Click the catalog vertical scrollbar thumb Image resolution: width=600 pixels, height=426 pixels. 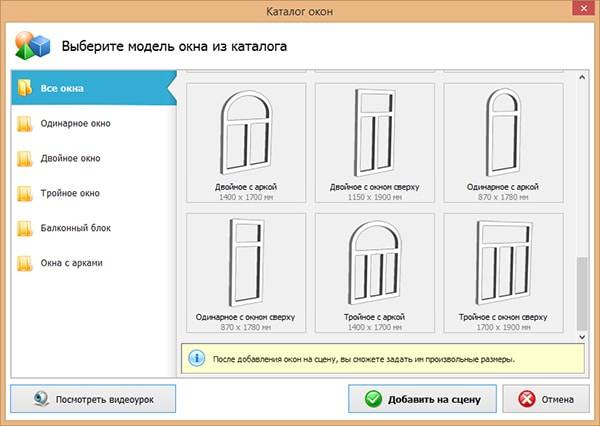[x=582, y=297]
